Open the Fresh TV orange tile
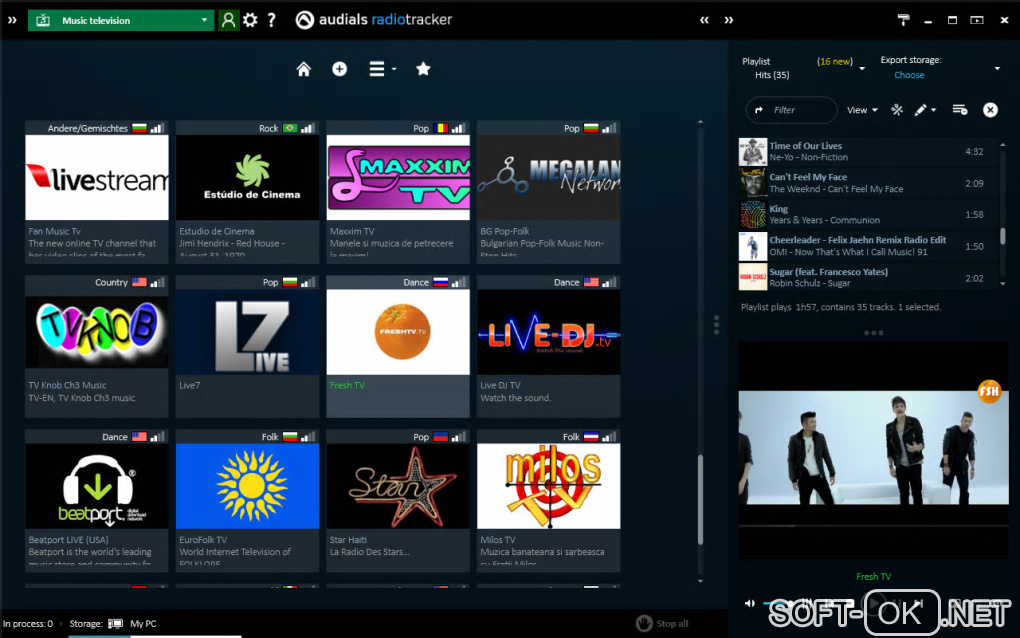This screenshot has height=638, width=1020. pos(398,346)
